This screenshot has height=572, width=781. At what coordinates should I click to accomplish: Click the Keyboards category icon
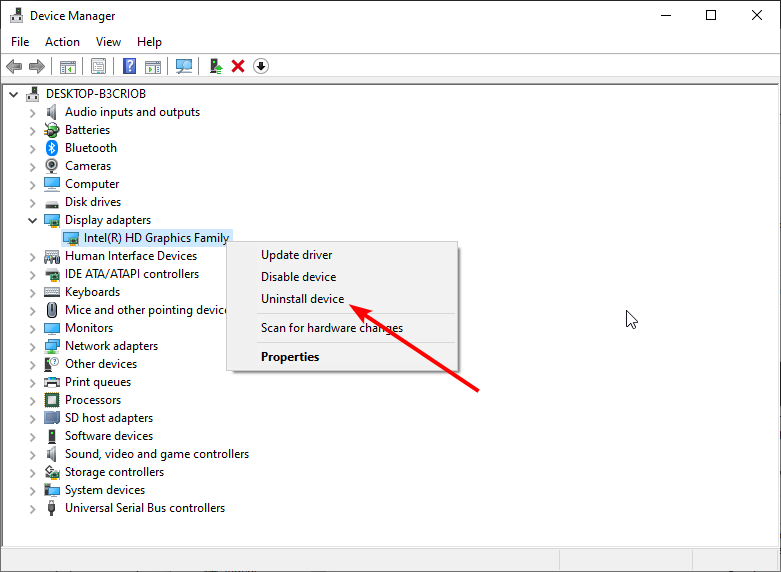[52, 292]
